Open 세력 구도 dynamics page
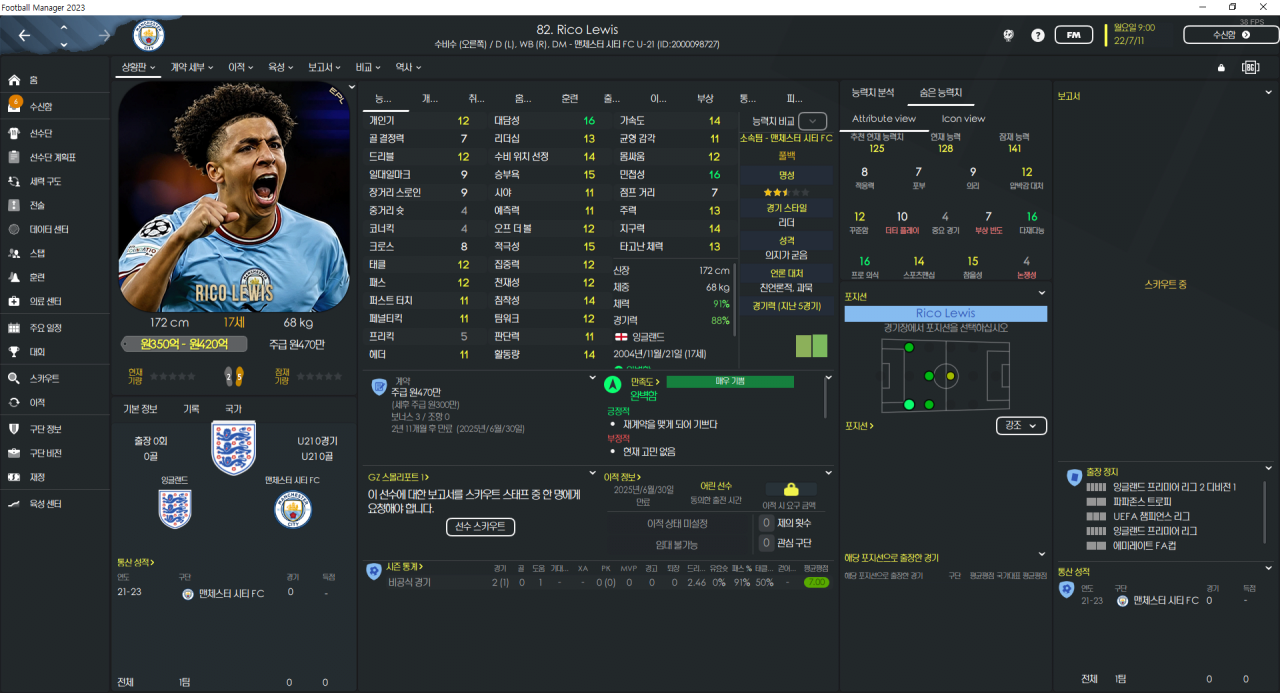 point(55,181)
